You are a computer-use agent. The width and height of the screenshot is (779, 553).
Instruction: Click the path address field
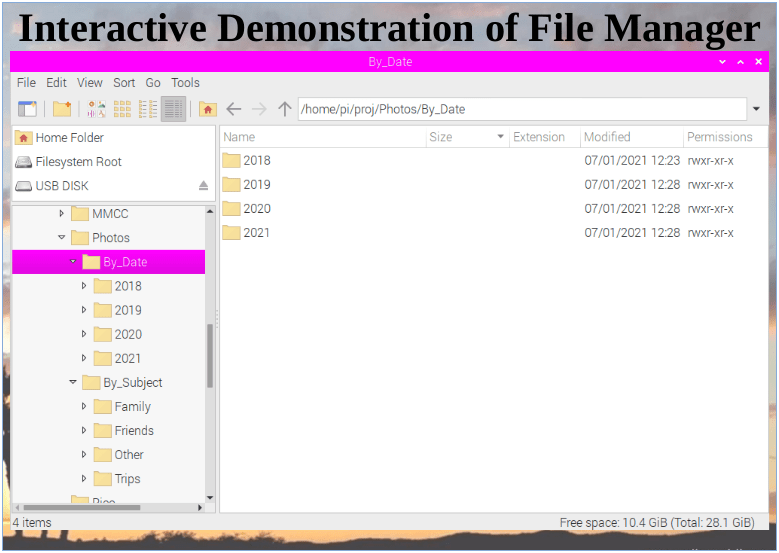coord(520,109)
